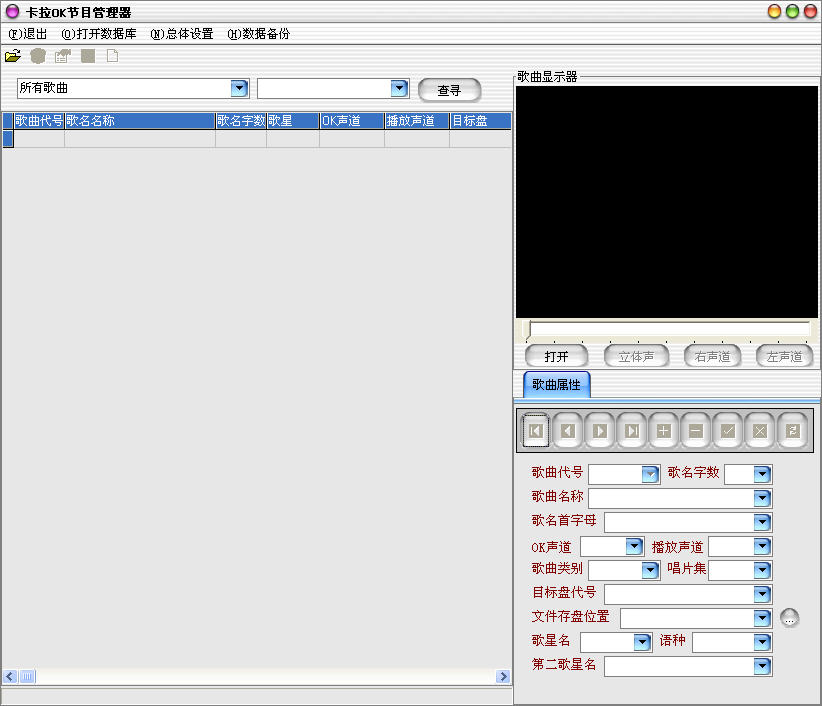Viewport: 822px width, 706px height.
Task: Expand the 所有歌曲 filter dropdown
Action: [239, 89]
